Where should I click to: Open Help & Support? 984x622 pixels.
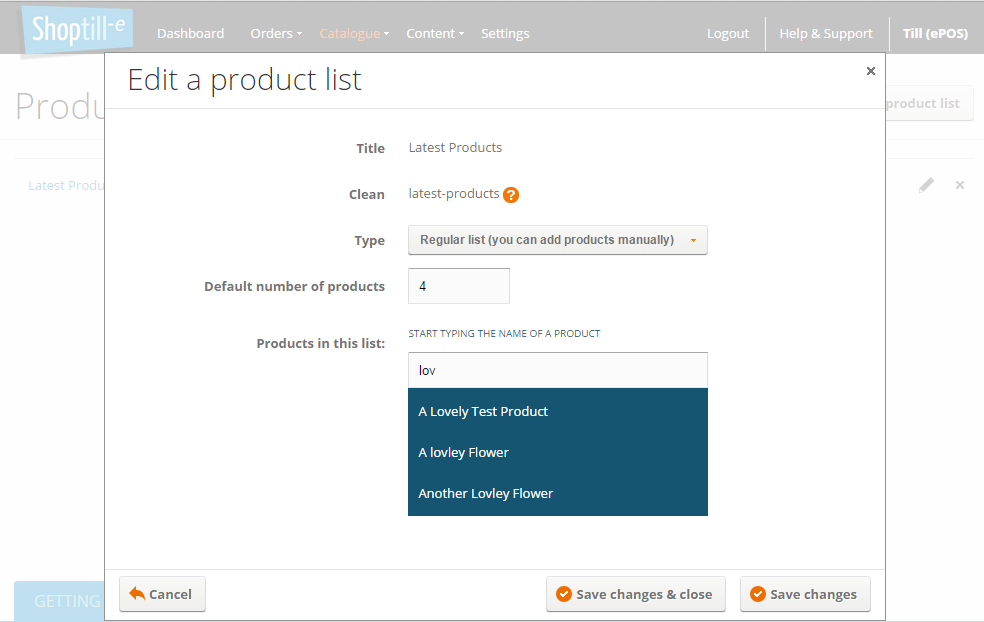pyautogui.click(x=826, y=33)
